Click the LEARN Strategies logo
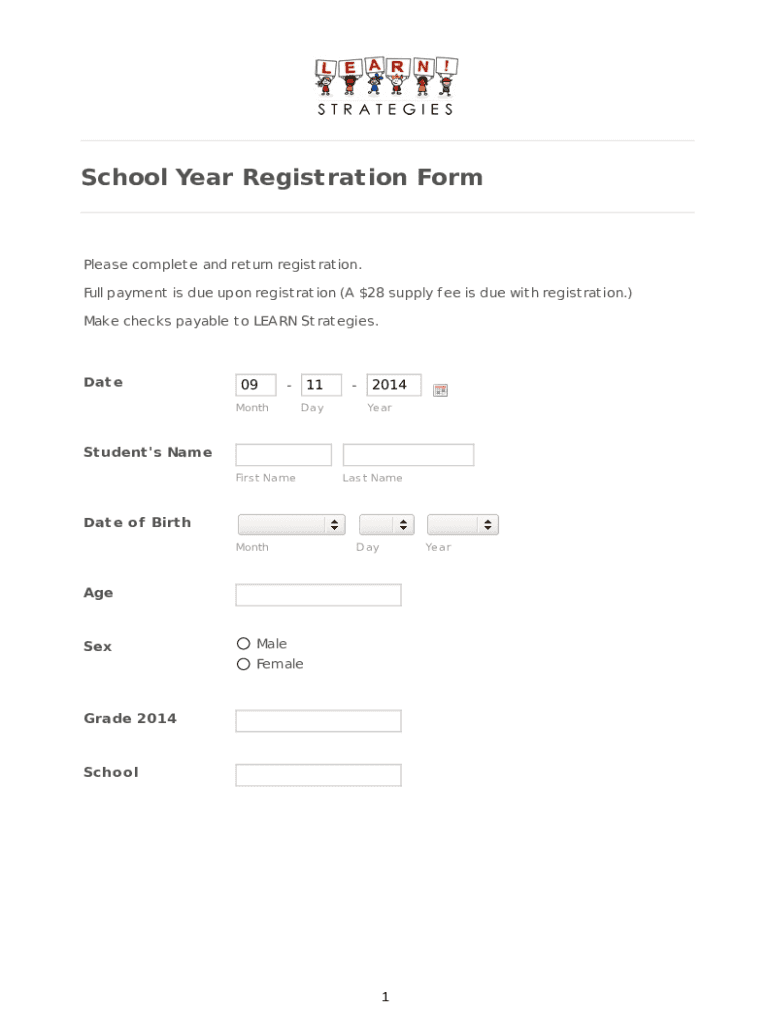This screenshot has height=1024, width=770. (x=386, y=86)
